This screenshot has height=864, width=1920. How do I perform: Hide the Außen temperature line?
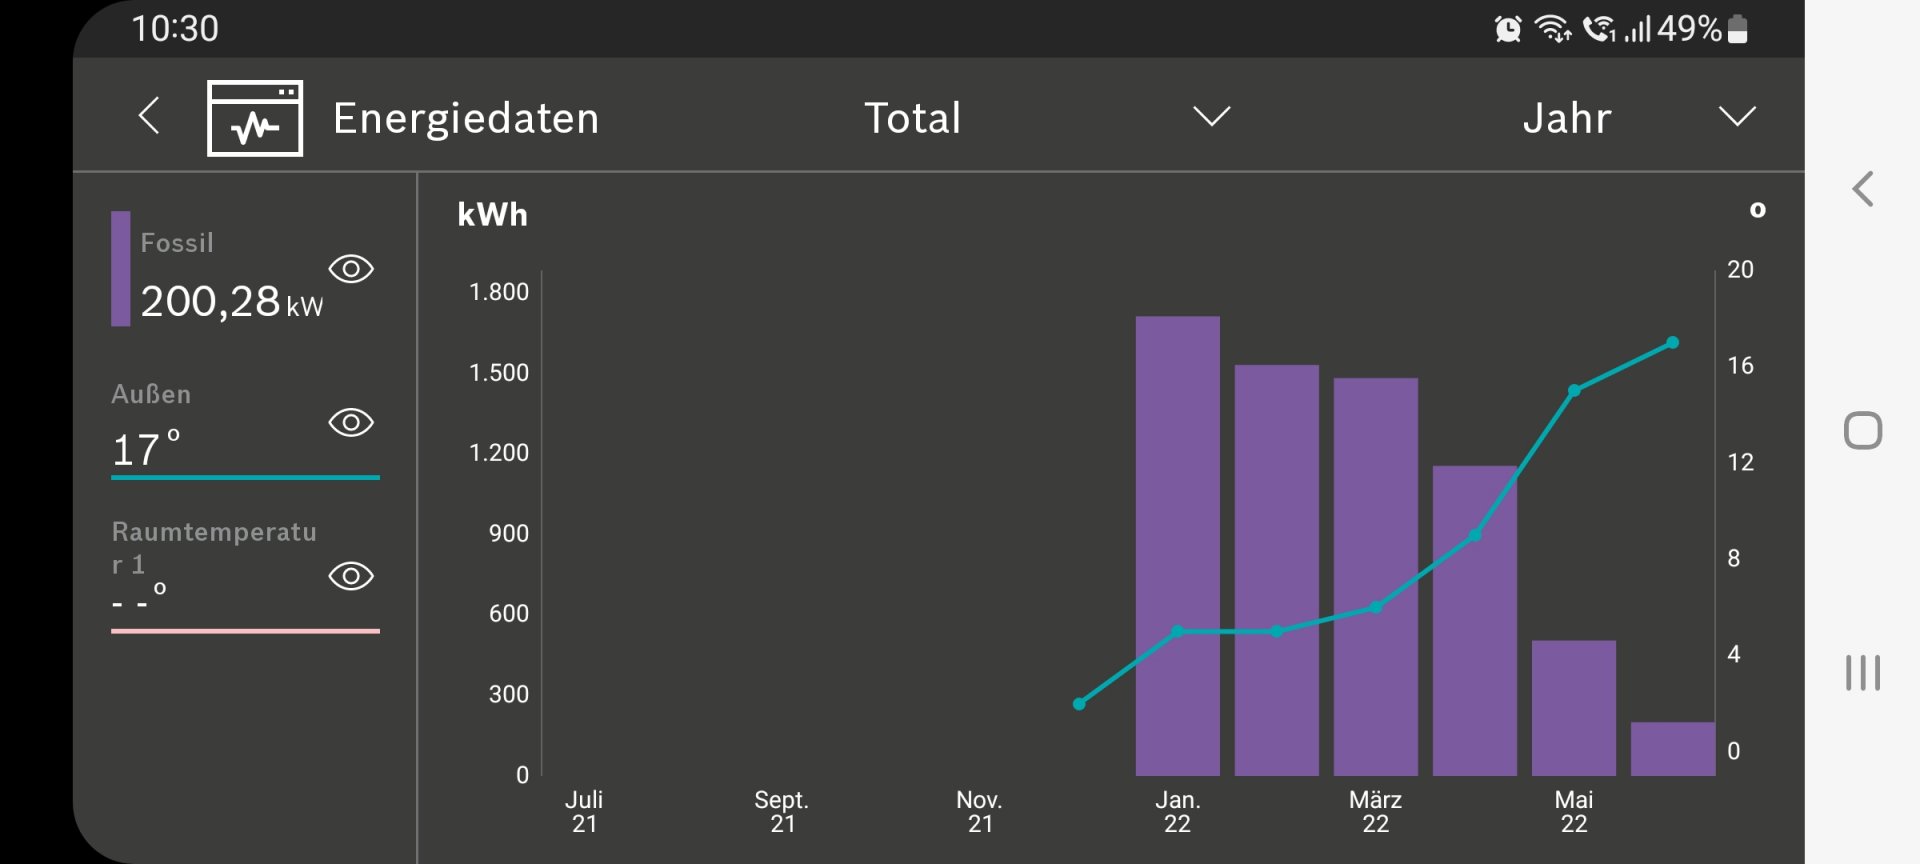351,423
